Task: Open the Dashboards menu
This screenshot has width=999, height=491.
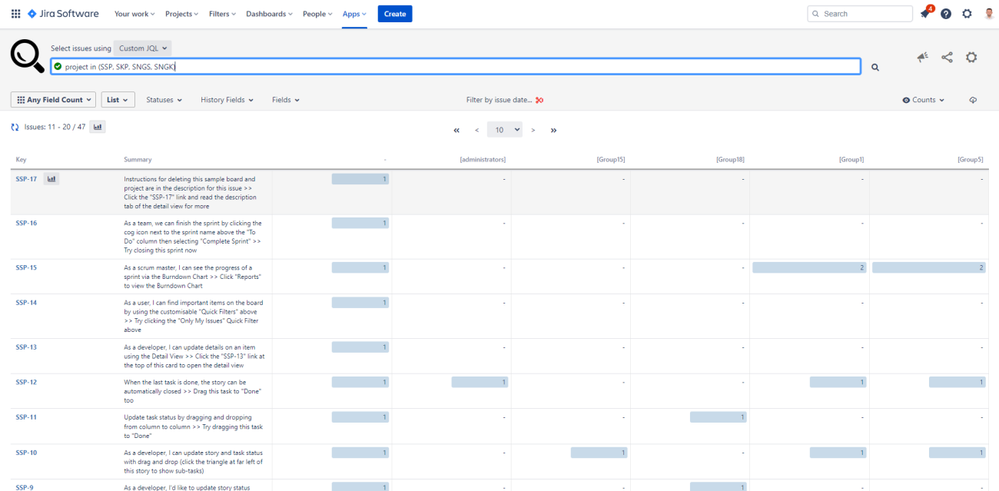Action: click(x=270, y=13)
